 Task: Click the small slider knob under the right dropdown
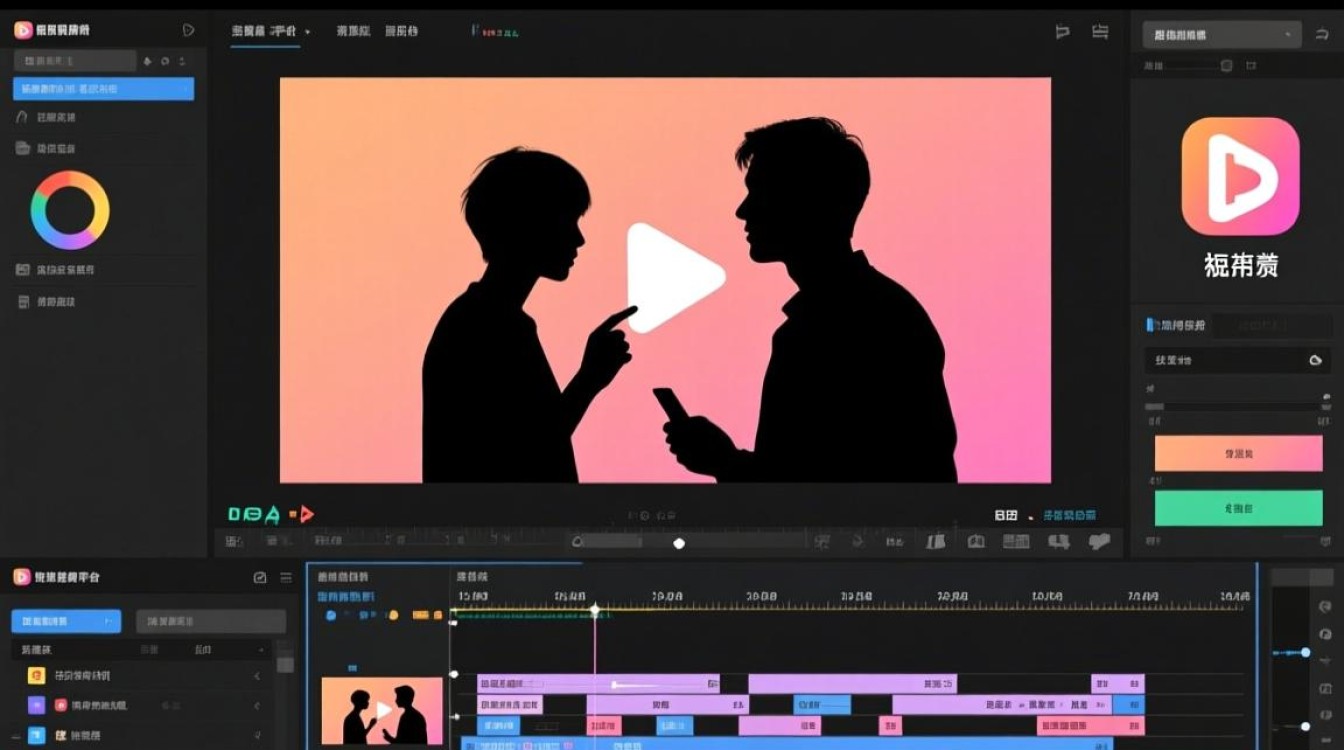(x=1227, y=66)
